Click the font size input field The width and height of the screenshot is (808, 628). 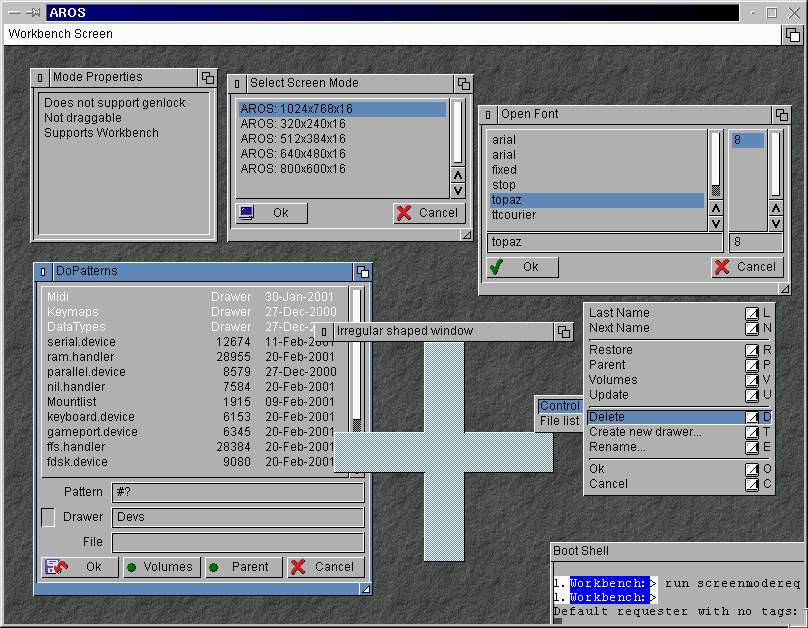coord(756,242)
